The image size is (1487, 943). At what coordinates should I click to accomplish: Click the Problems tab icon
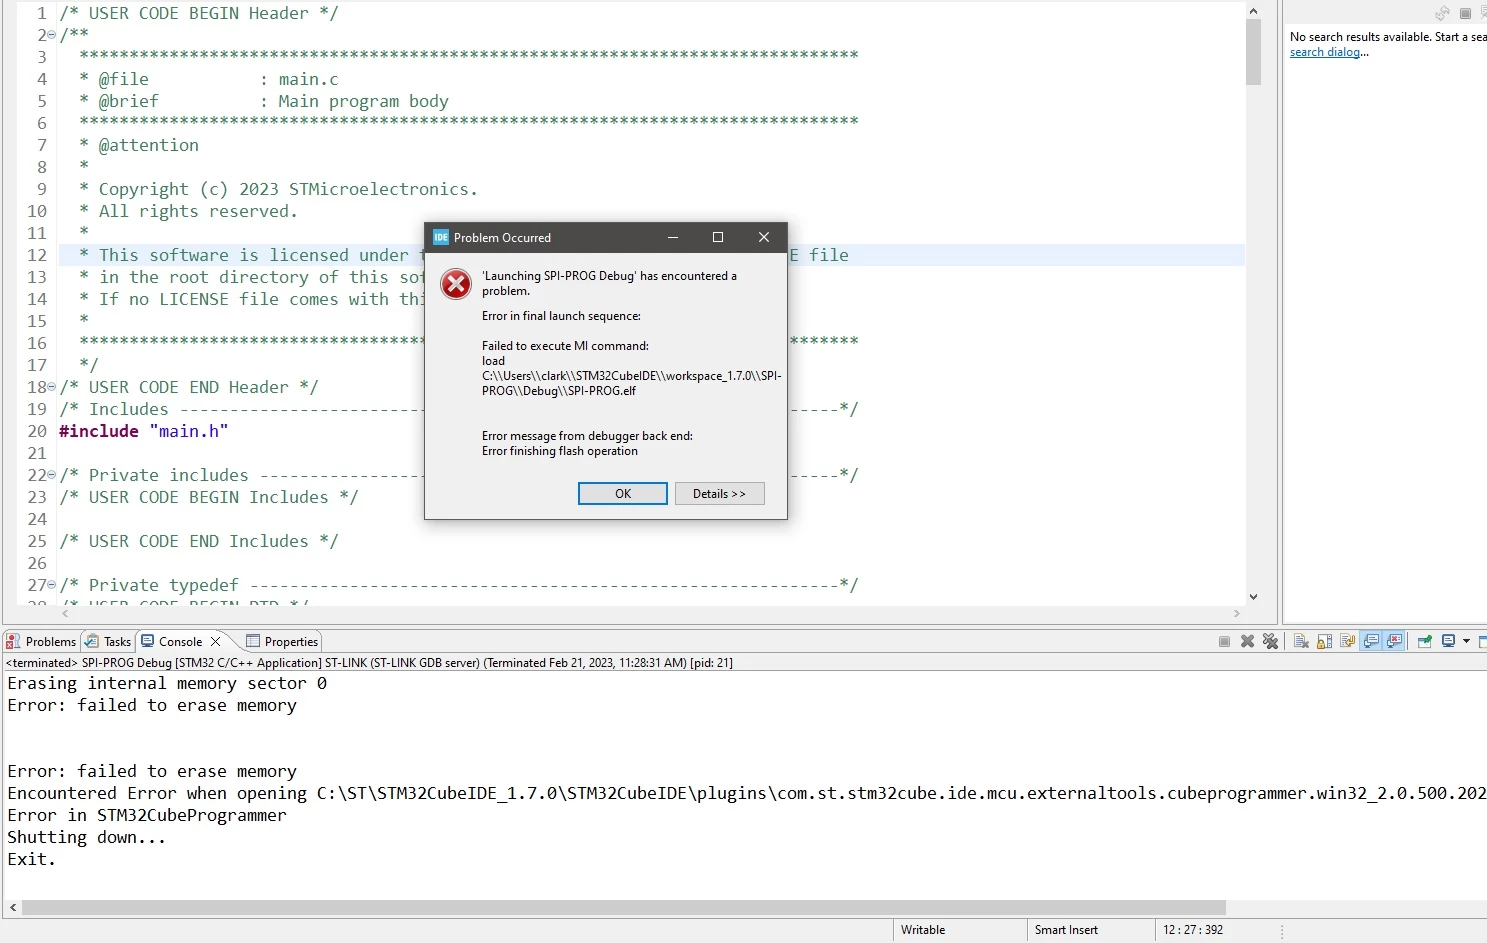click(13, 641)
